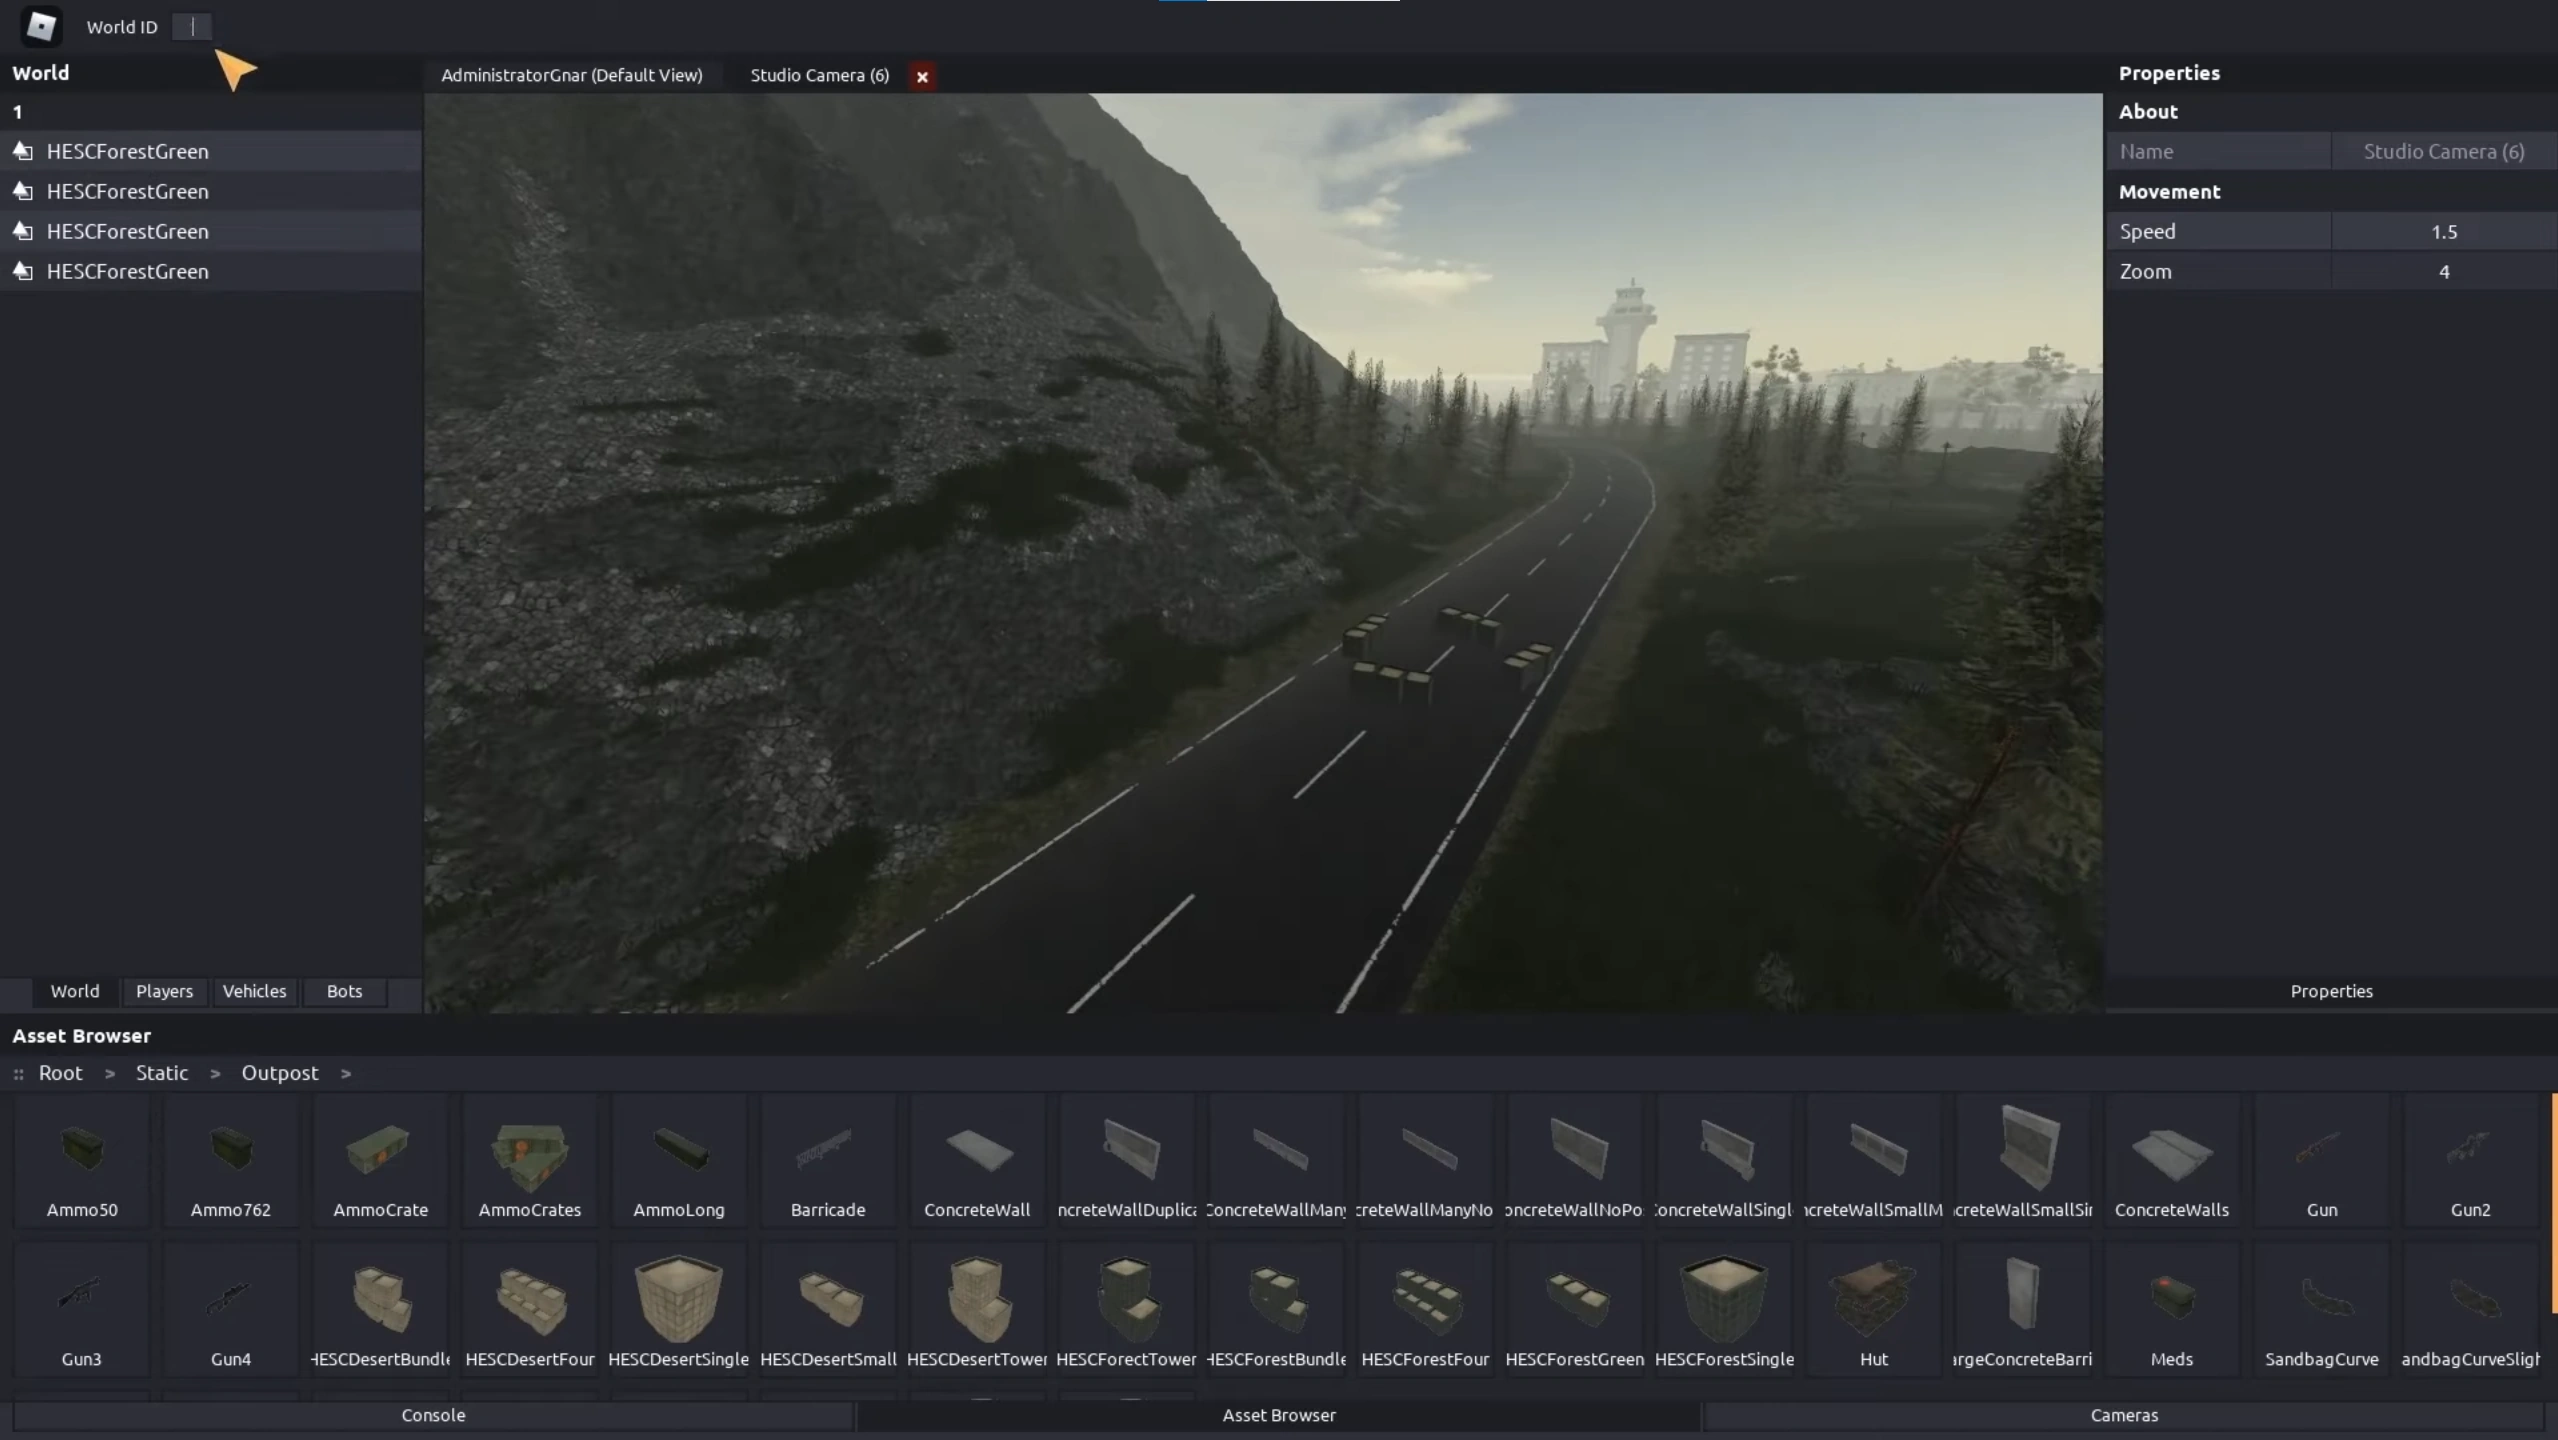Go to Root in asset breadcrumb
This screenshot has height=1440, width=2558.
click(60, 1073)
